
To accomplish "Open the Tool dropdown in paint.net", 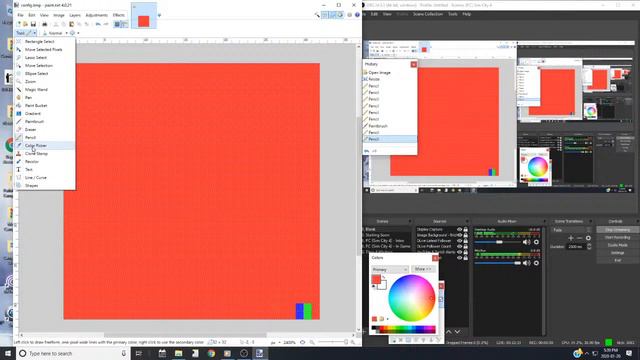I will point(26,33).
